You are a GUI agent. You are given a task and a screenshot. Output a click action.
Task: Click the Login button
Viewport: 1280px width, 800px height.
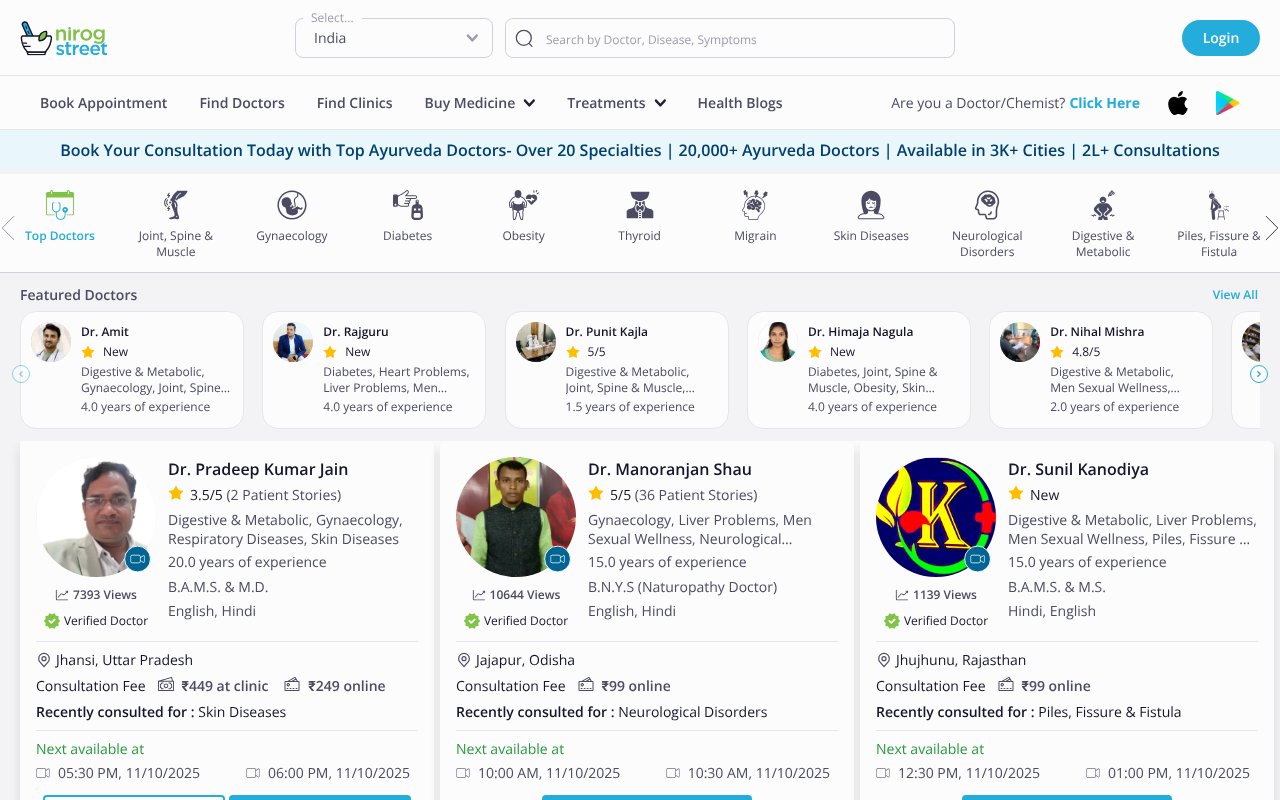[1221, 38]
